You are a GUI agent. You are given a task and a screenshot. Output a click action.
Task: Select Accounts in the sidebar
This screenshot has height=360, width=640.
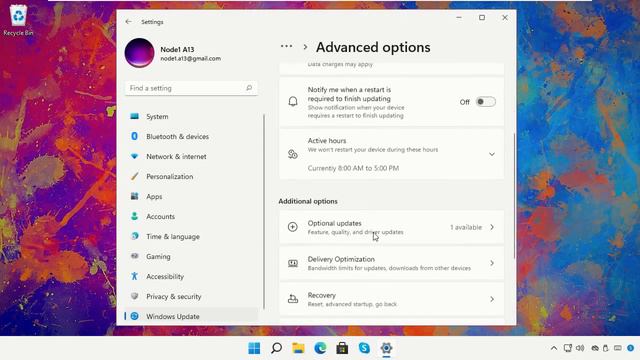point(191,216)
